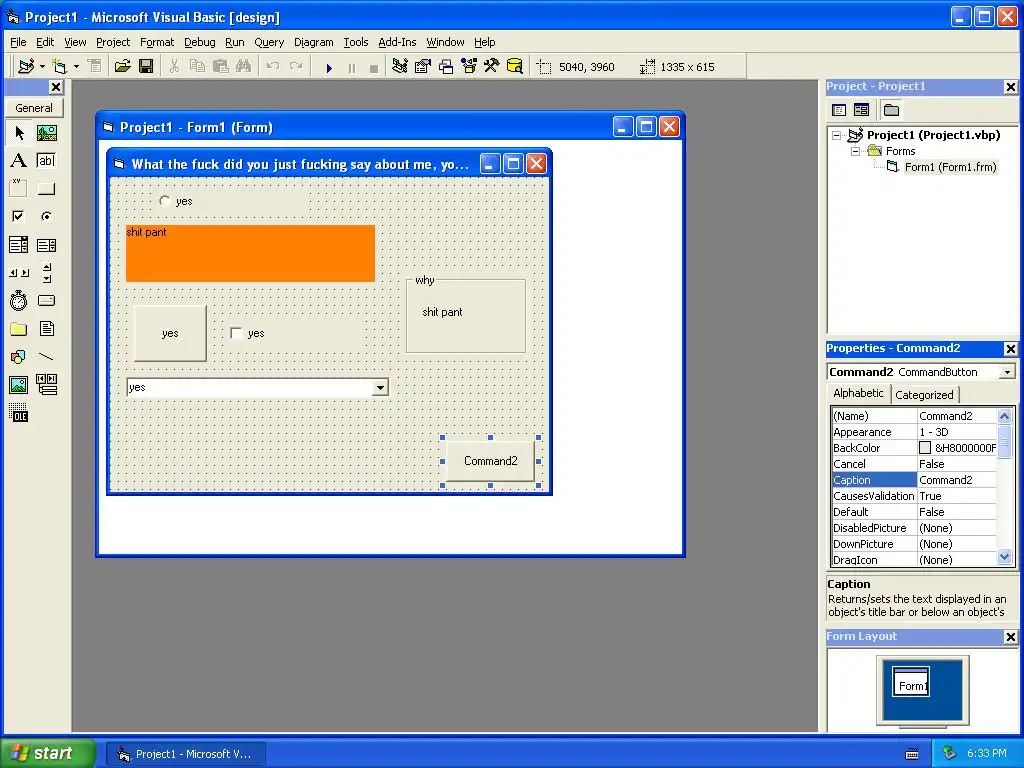Switch to the Categorized properties tab
1024x768 pixels.
pos(924,394)
